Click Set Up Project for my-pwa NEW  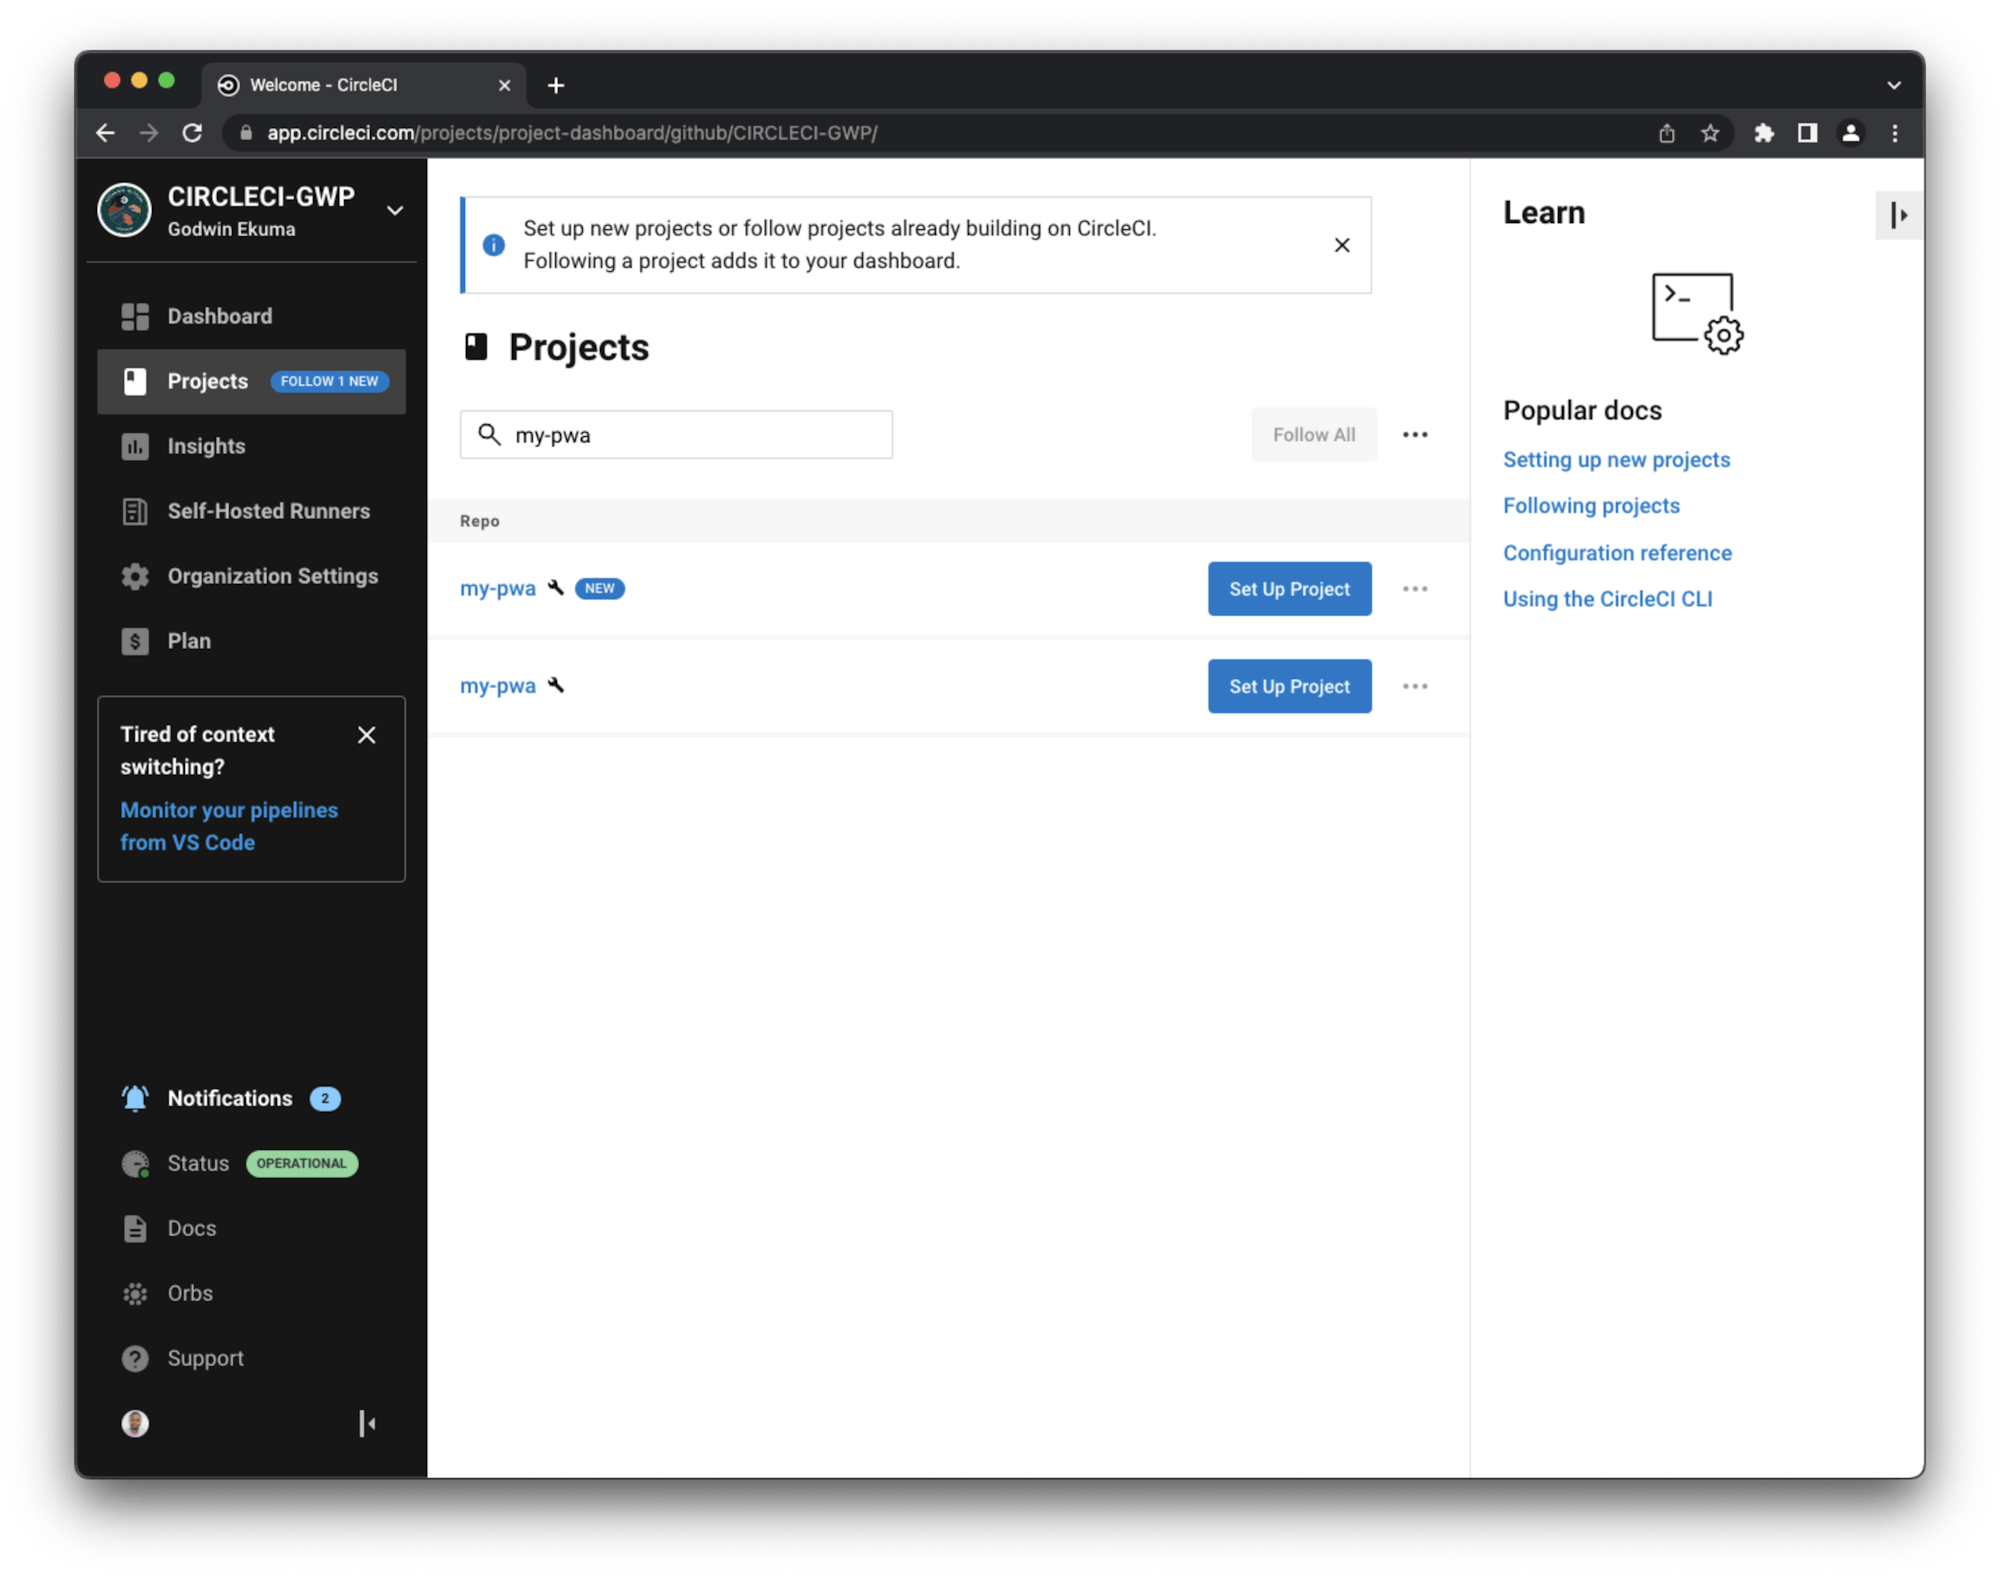pyautogui.click(x=1289, y=589)
